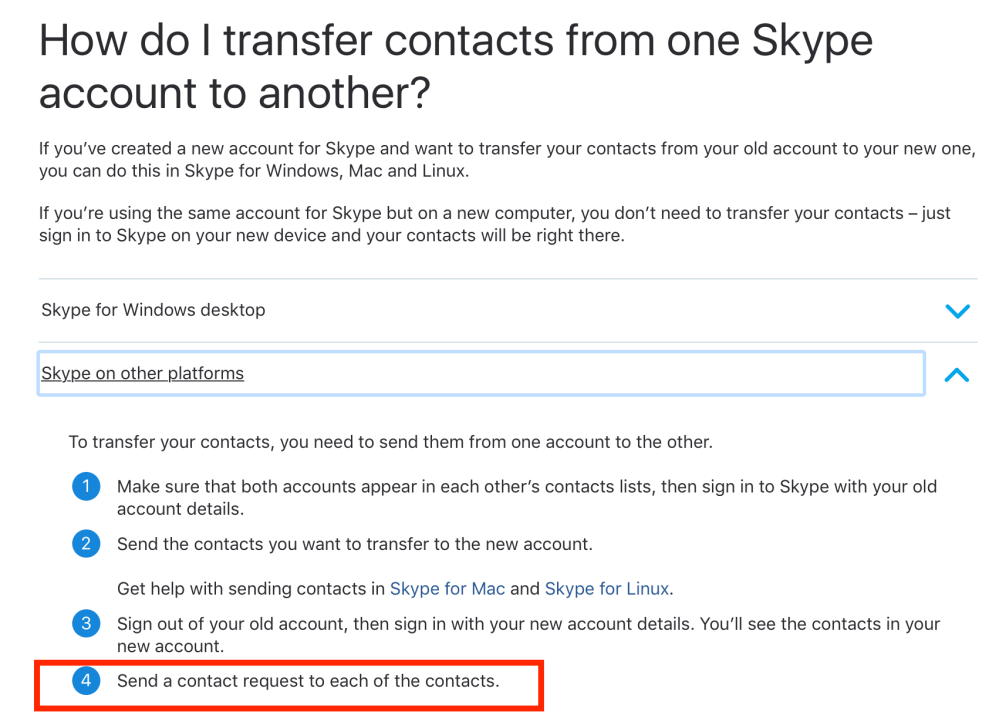Expand the Skype for Windows desktop chevron
This screenshot has height=722, width=999.
pos(957,311)
